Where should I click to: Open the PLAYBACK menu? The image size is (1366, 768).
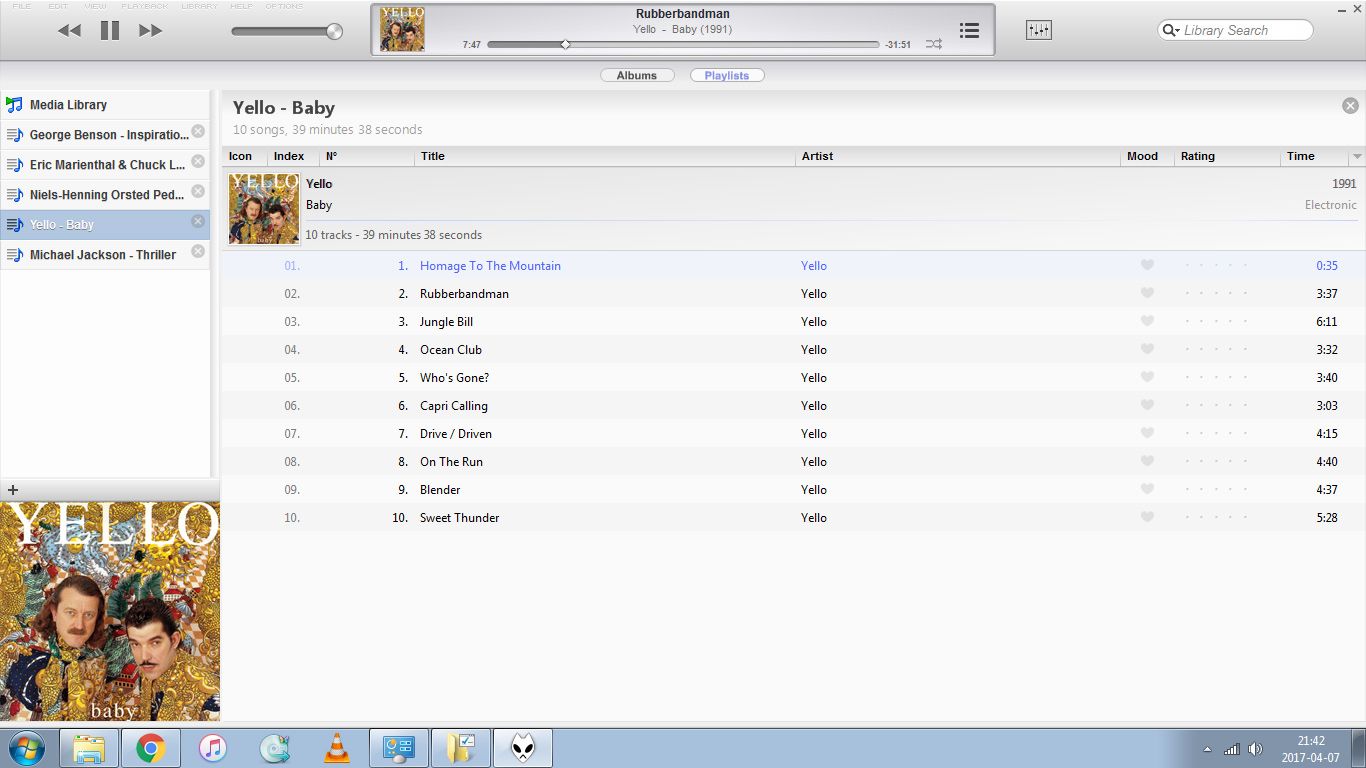coord(145,6)
